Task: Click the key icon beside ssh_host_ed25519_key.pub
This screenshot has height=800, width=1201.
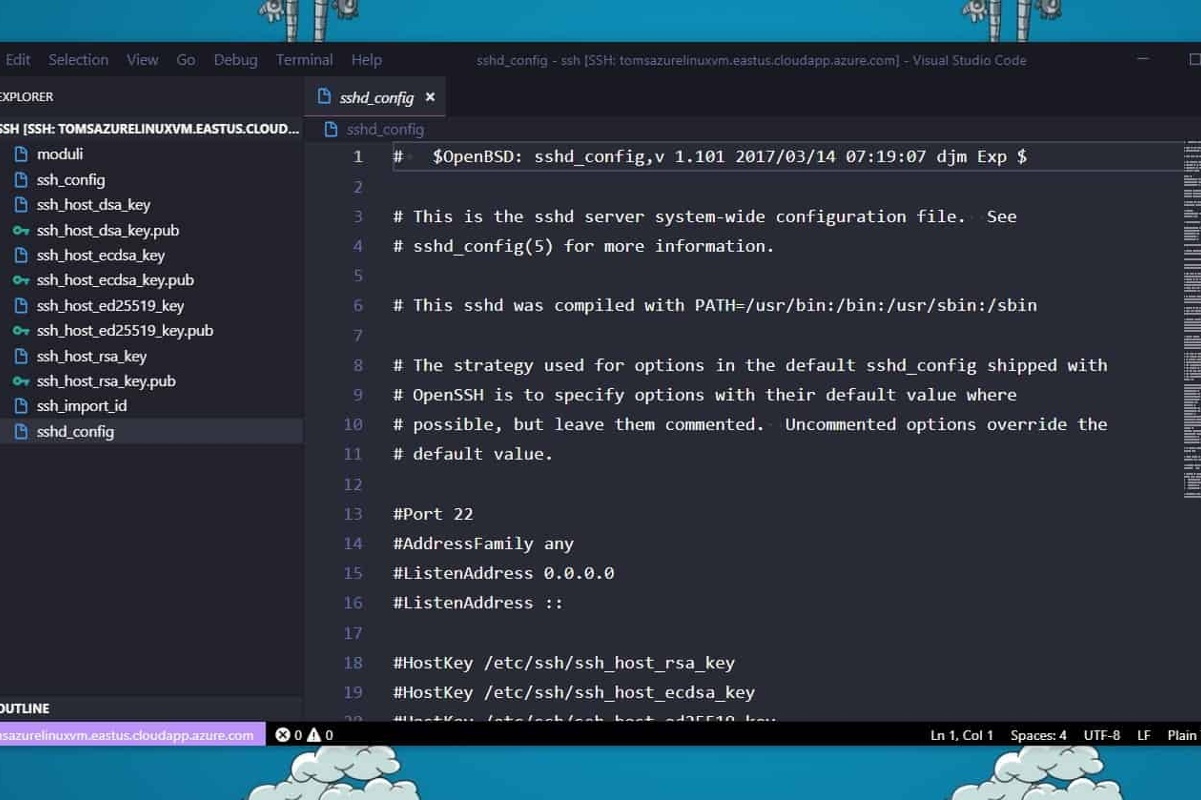Action: pyautogui.click(x=20, y=330)
